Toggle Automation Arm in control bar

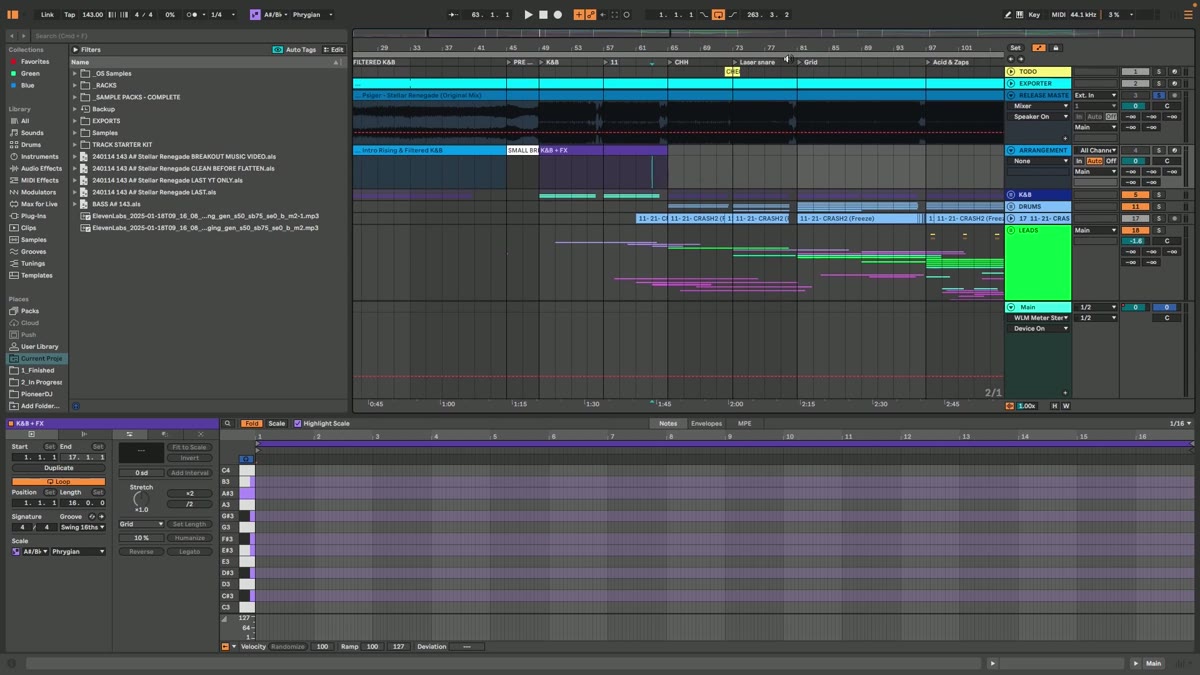click(x=591, y=15)
